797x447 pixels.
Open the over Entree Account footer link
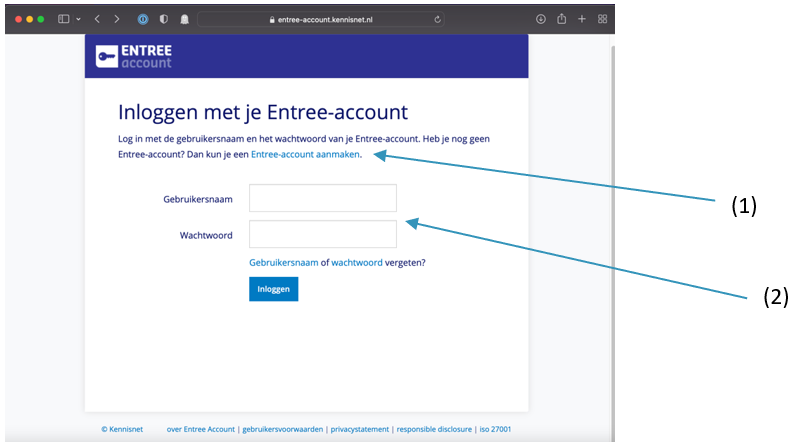click(x=201, y=429)
